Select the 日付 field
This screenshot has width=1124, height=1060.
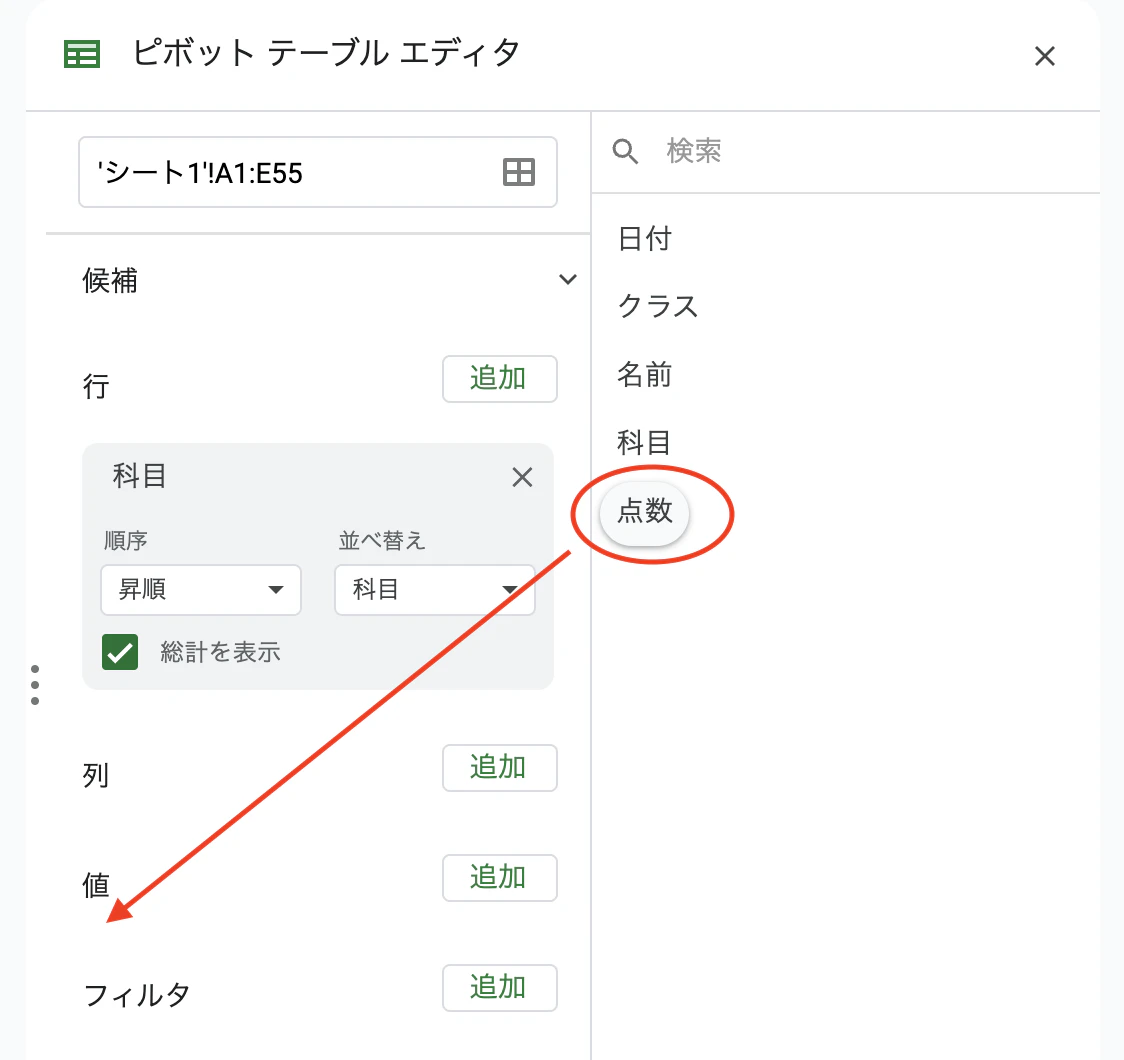(644, 239)
